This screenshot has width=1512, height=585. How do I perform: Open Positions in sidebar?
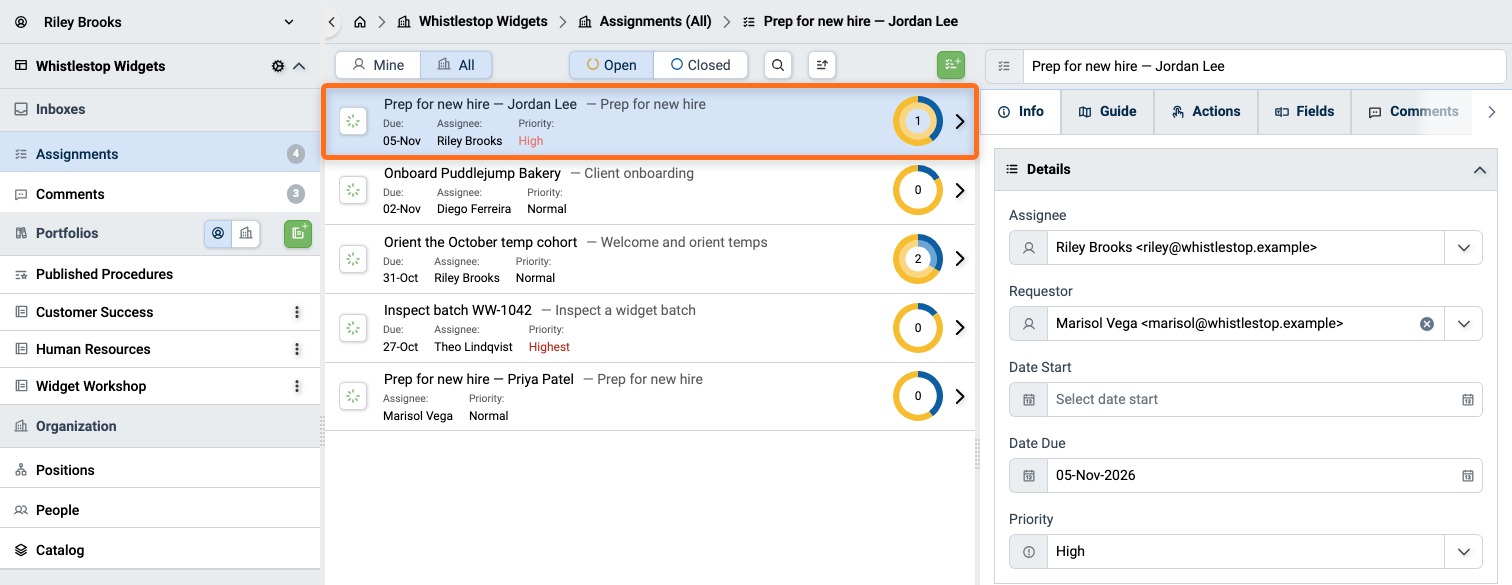(160, 470)
